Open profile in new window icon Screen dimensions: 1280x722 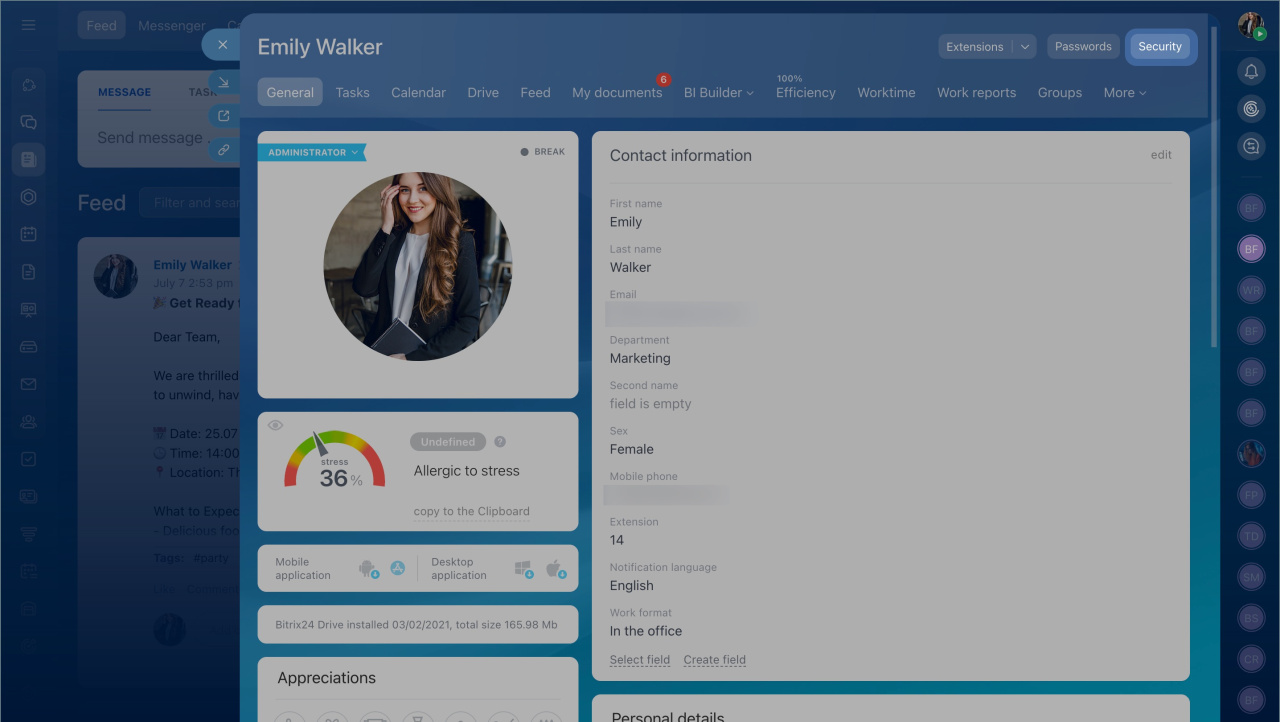(x=223, y=116)
